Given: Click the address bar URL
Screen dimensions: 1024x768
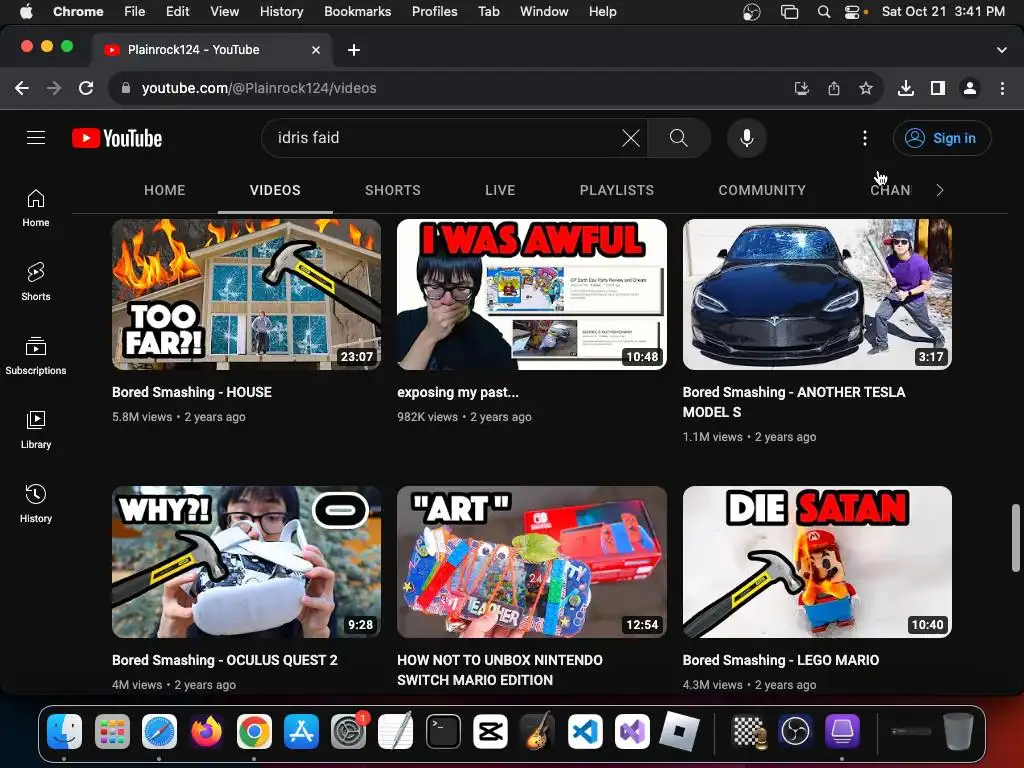Looking at the screenshot, I should 259,88.
